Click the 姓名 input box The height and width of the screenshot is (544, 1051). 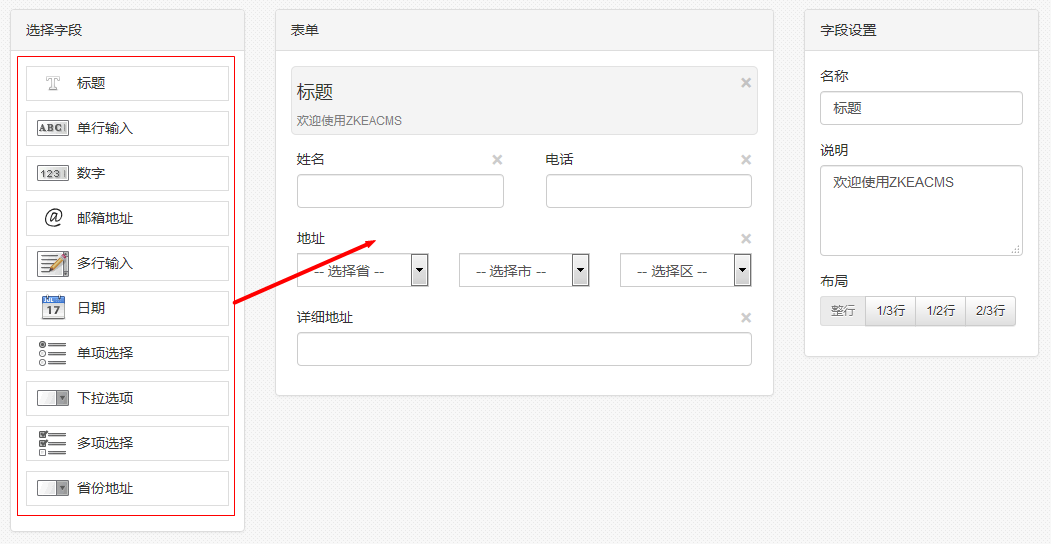point(400,191)
